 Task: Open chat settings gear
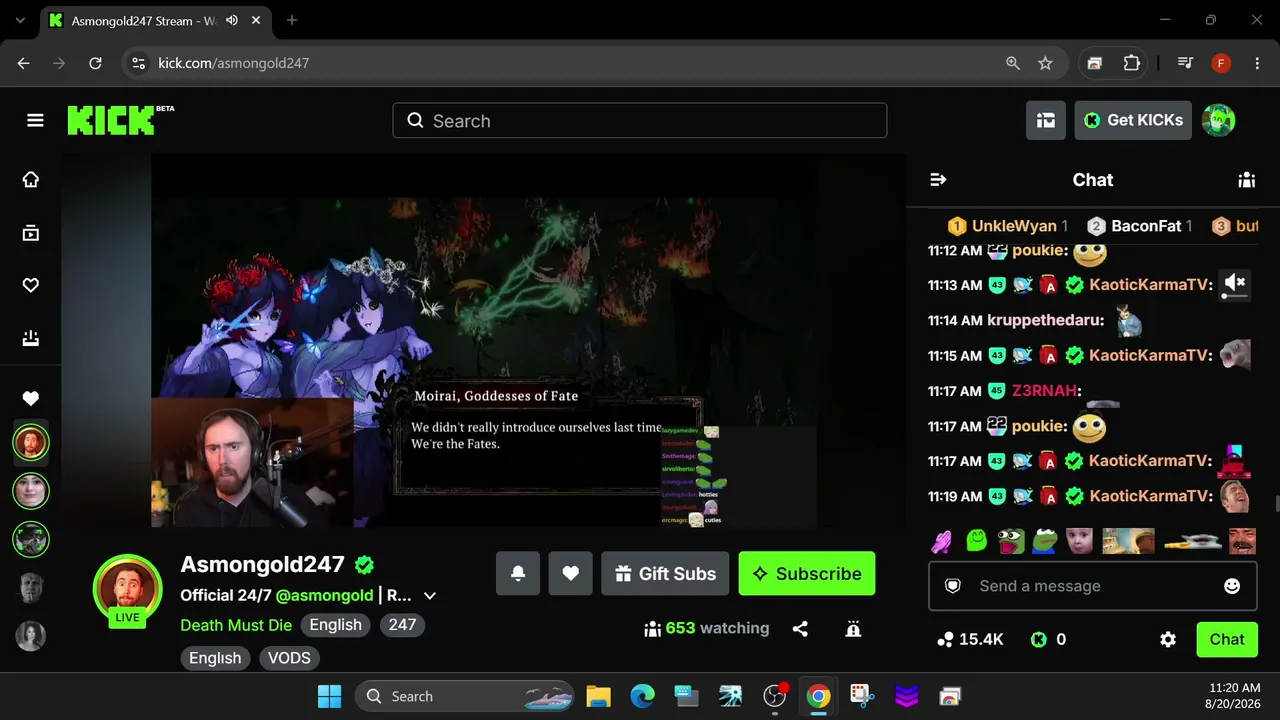[1168, 640]
